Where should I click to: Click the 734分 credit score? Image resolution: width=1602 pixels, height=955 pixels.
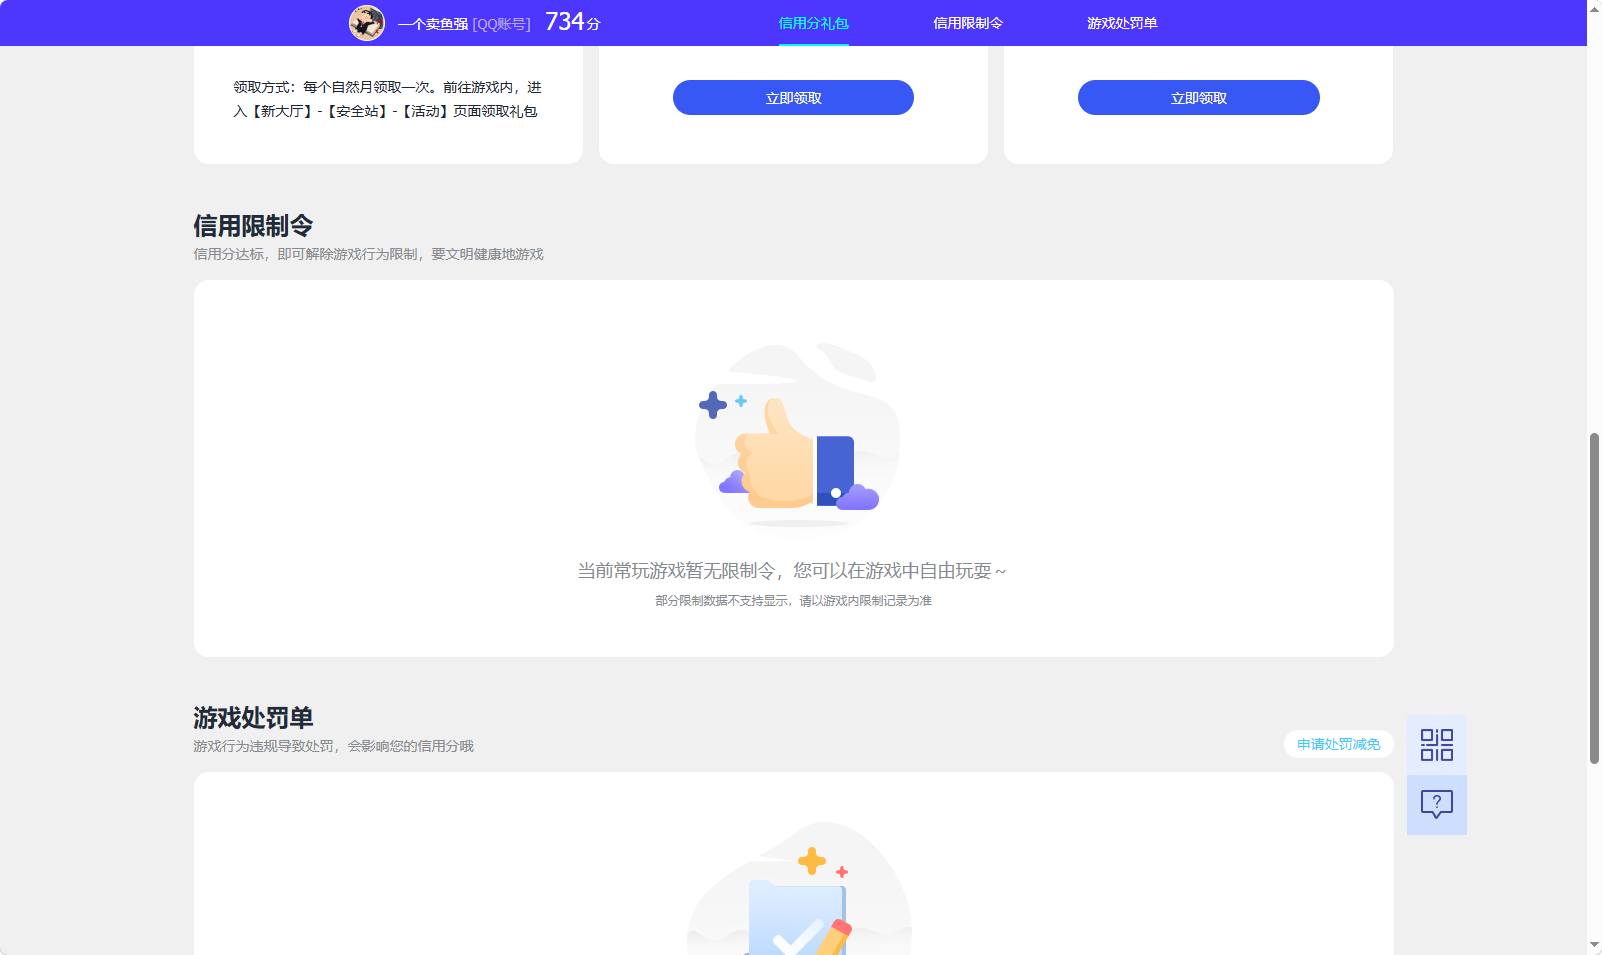[573, 22]
